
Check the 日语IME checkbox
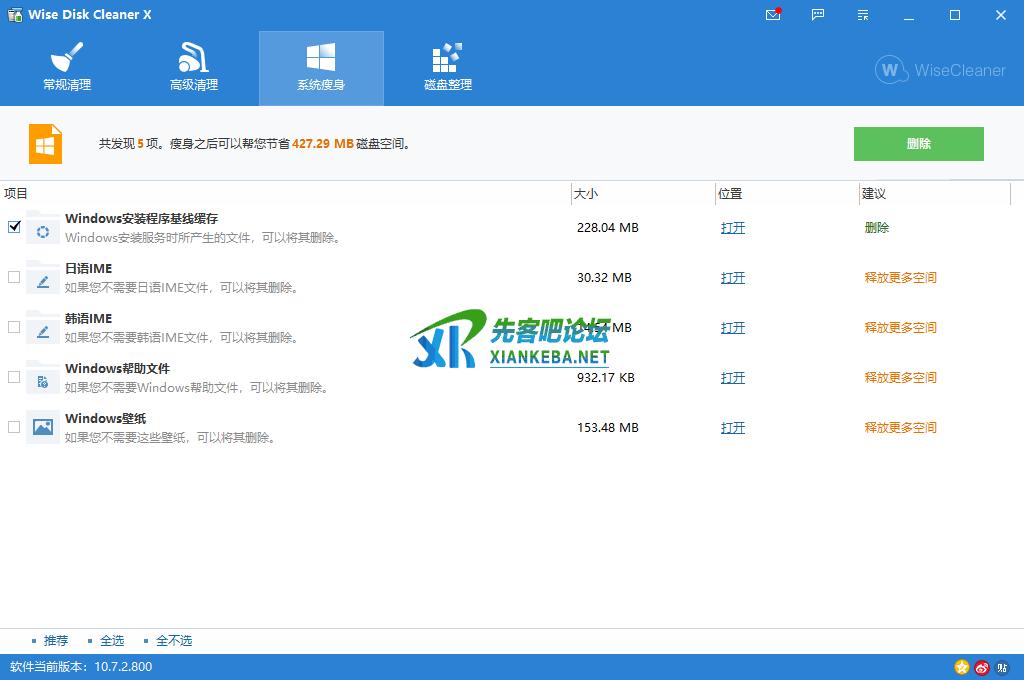14,277
